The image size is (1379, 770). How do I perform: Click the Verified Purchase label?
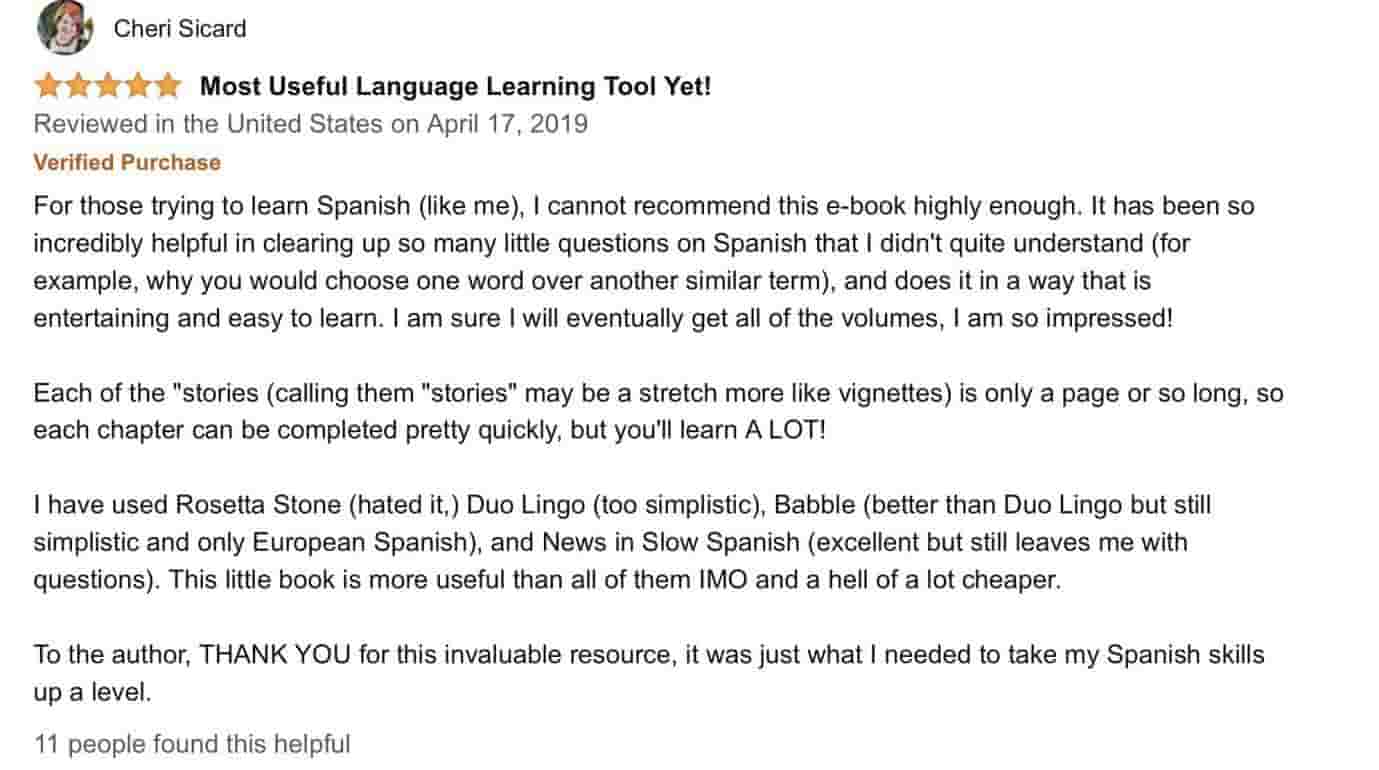tap(127, 162)
